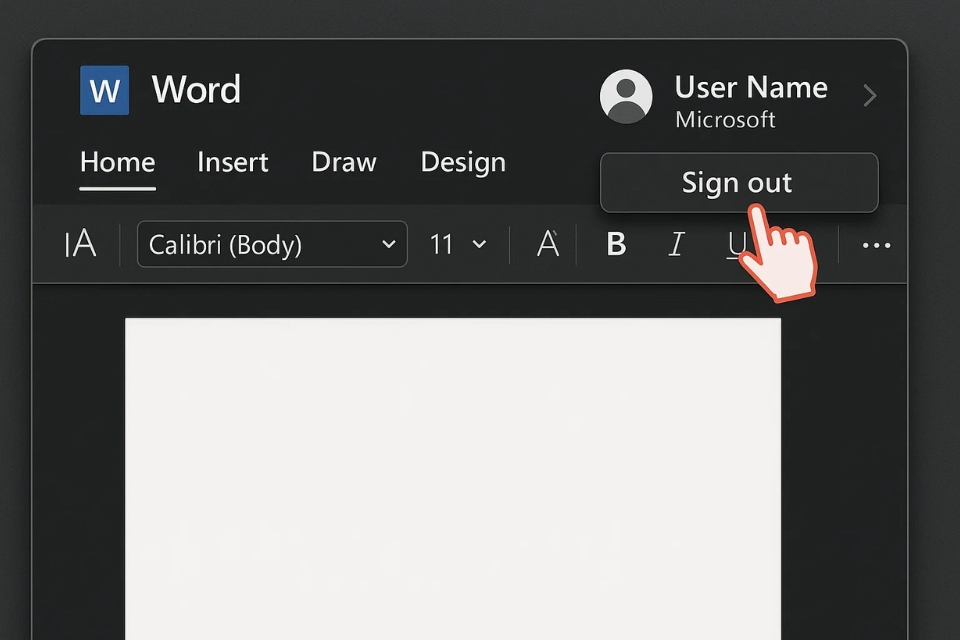Click the letter A font formatting icon
This screenshot has height=640, width=960.
click(x=547, y=244)
